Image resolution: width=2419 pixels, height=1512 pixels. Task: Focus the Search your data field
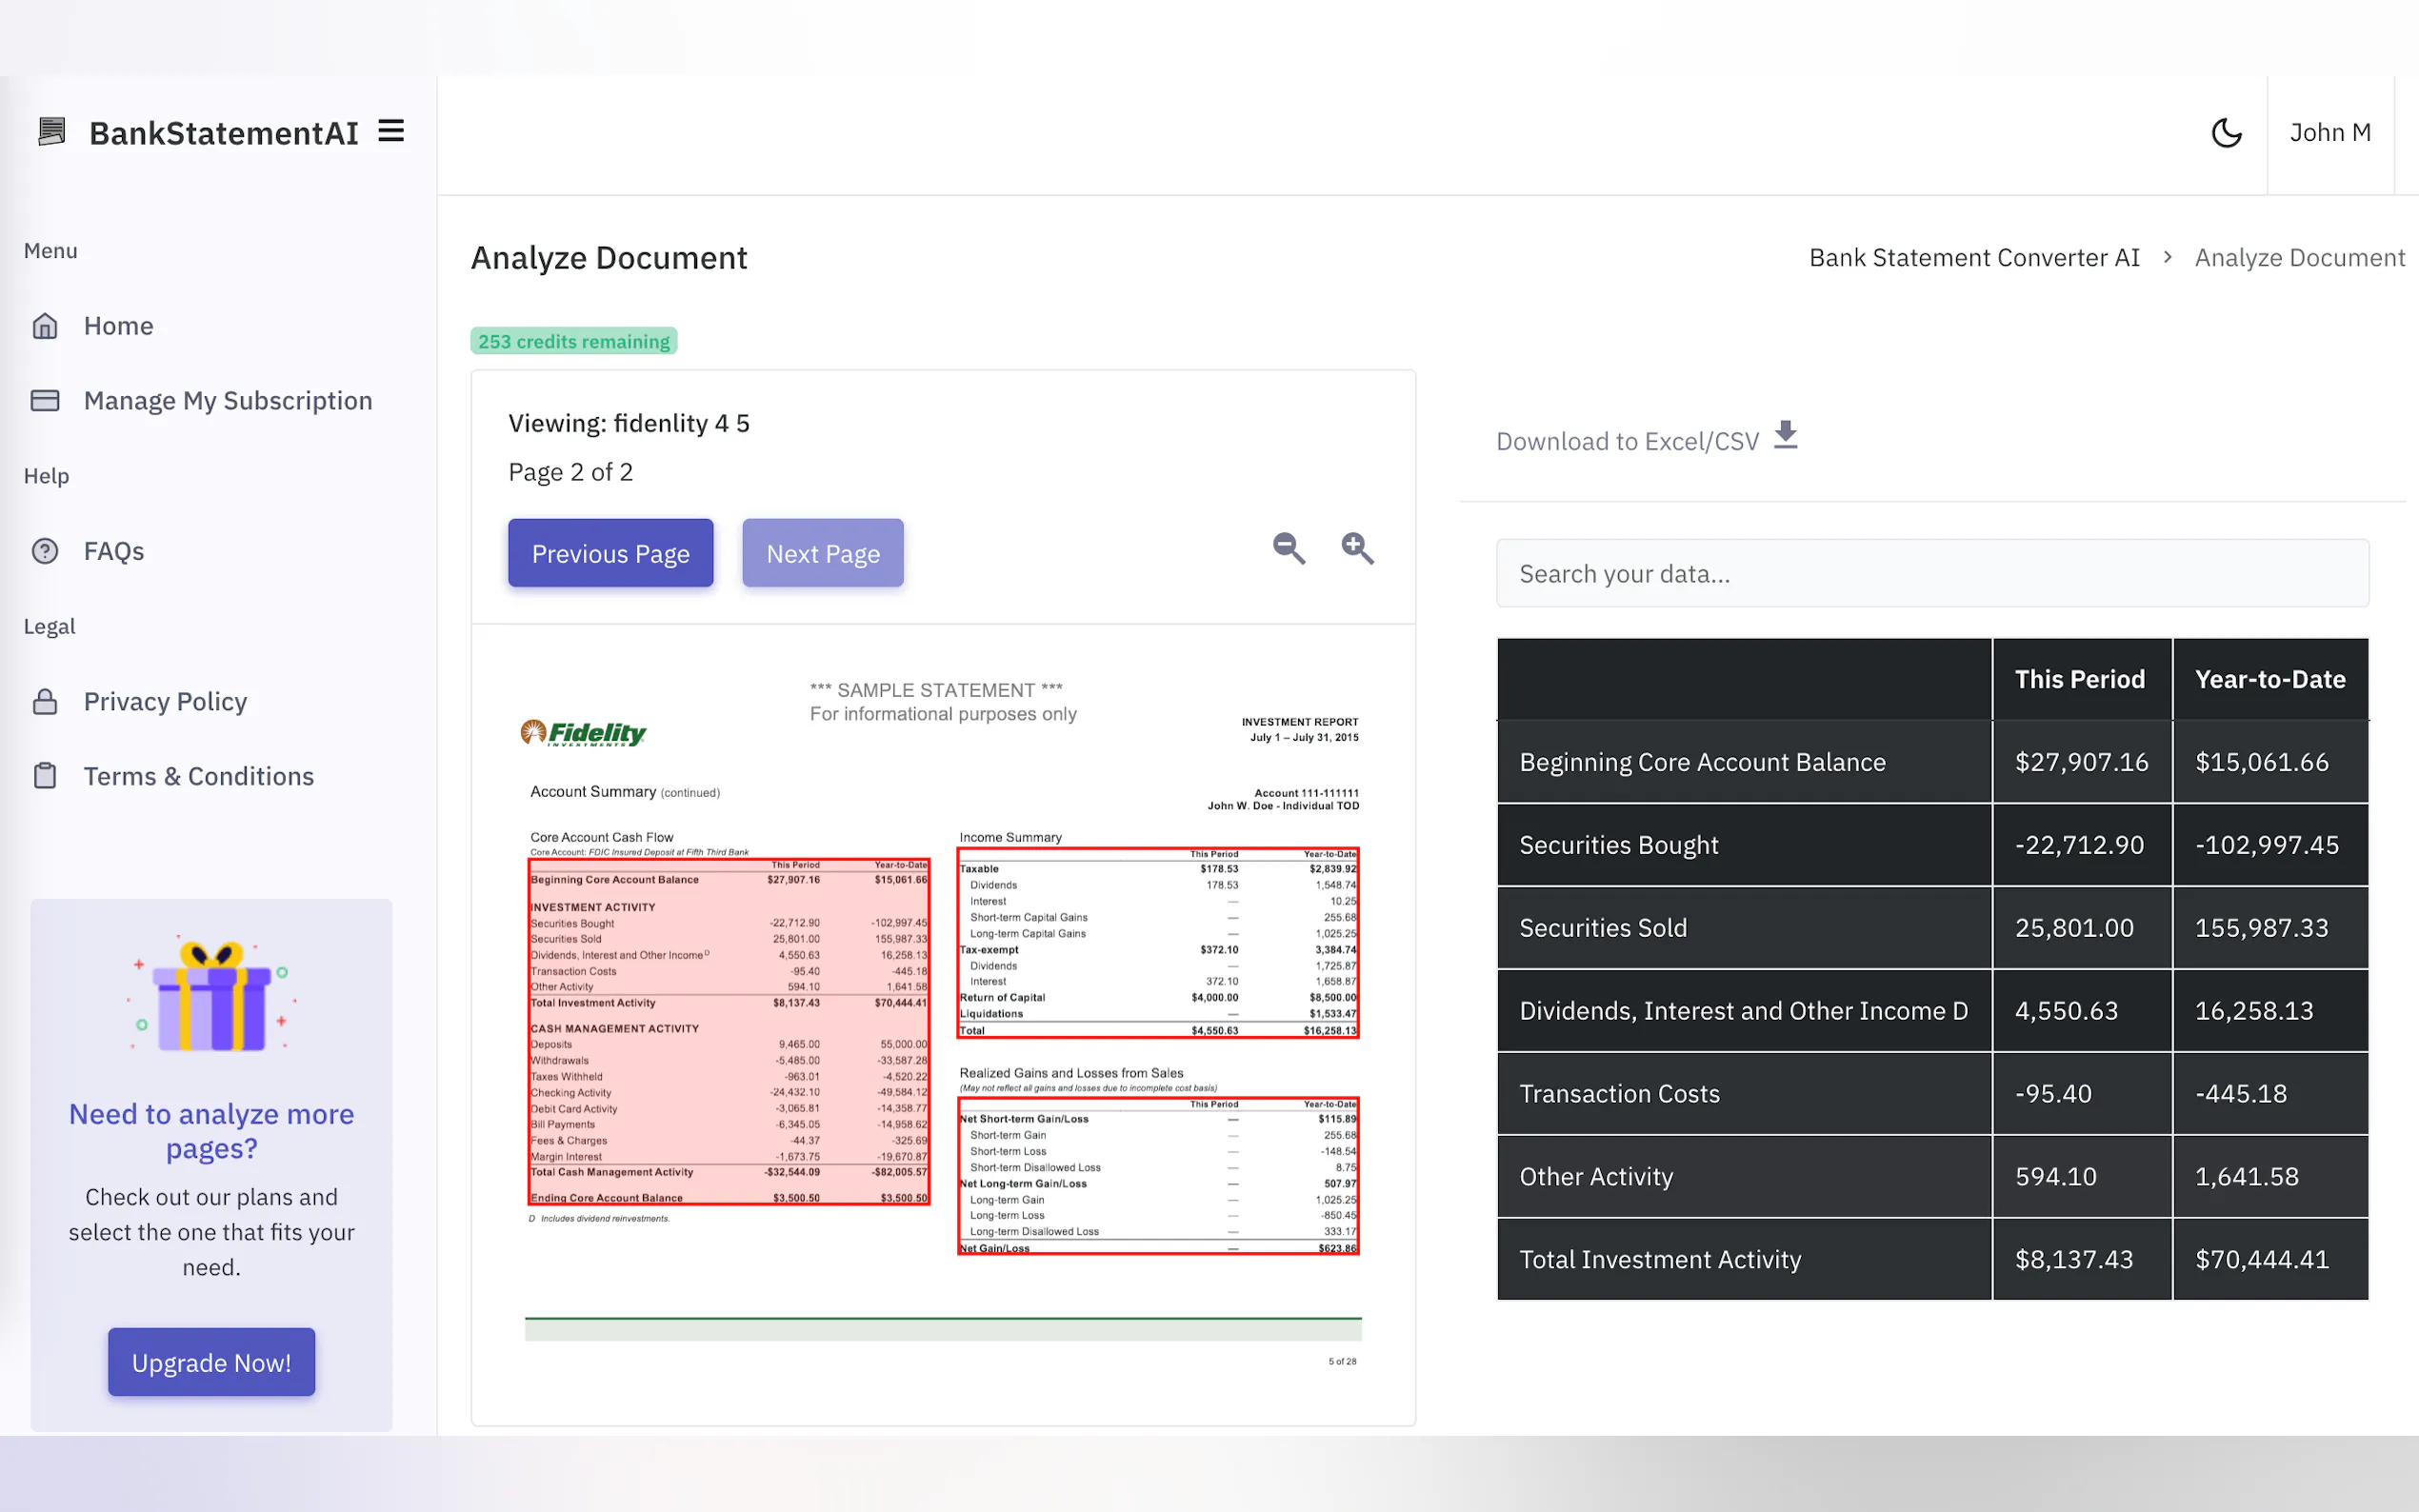(1931, 574)
